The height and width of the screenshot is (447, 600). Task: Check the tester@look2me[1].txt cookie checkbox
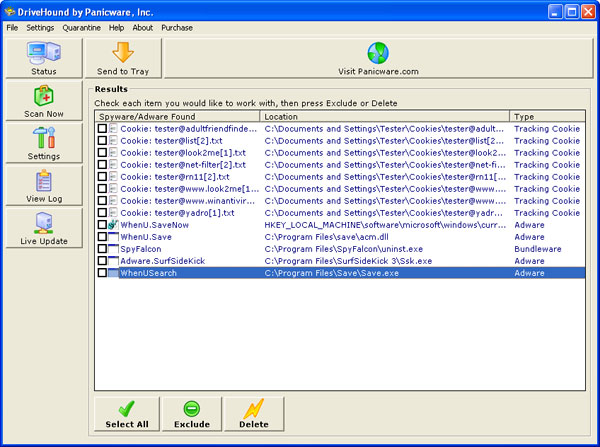pos(102,153)
